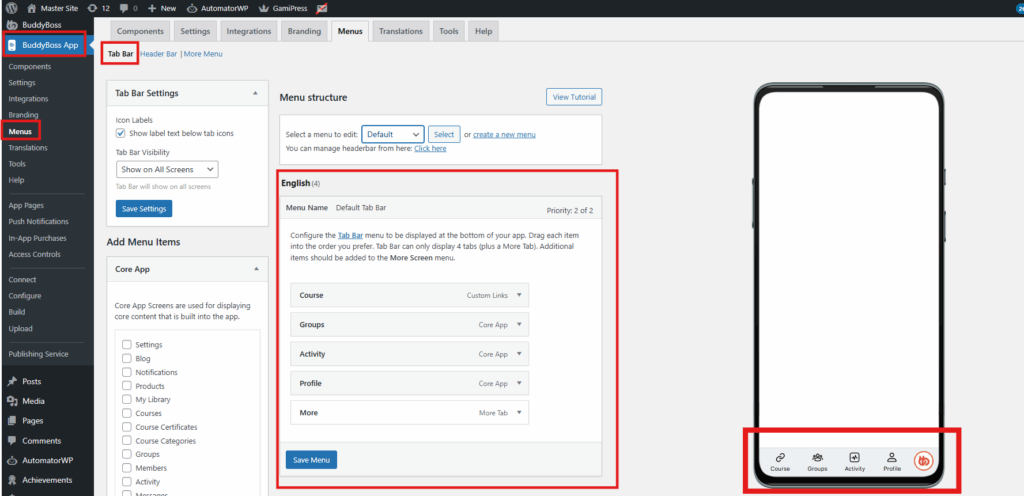Open Publishing Service in sidebar
Screen dimensions: 1024x496
[x=39, y=354]
